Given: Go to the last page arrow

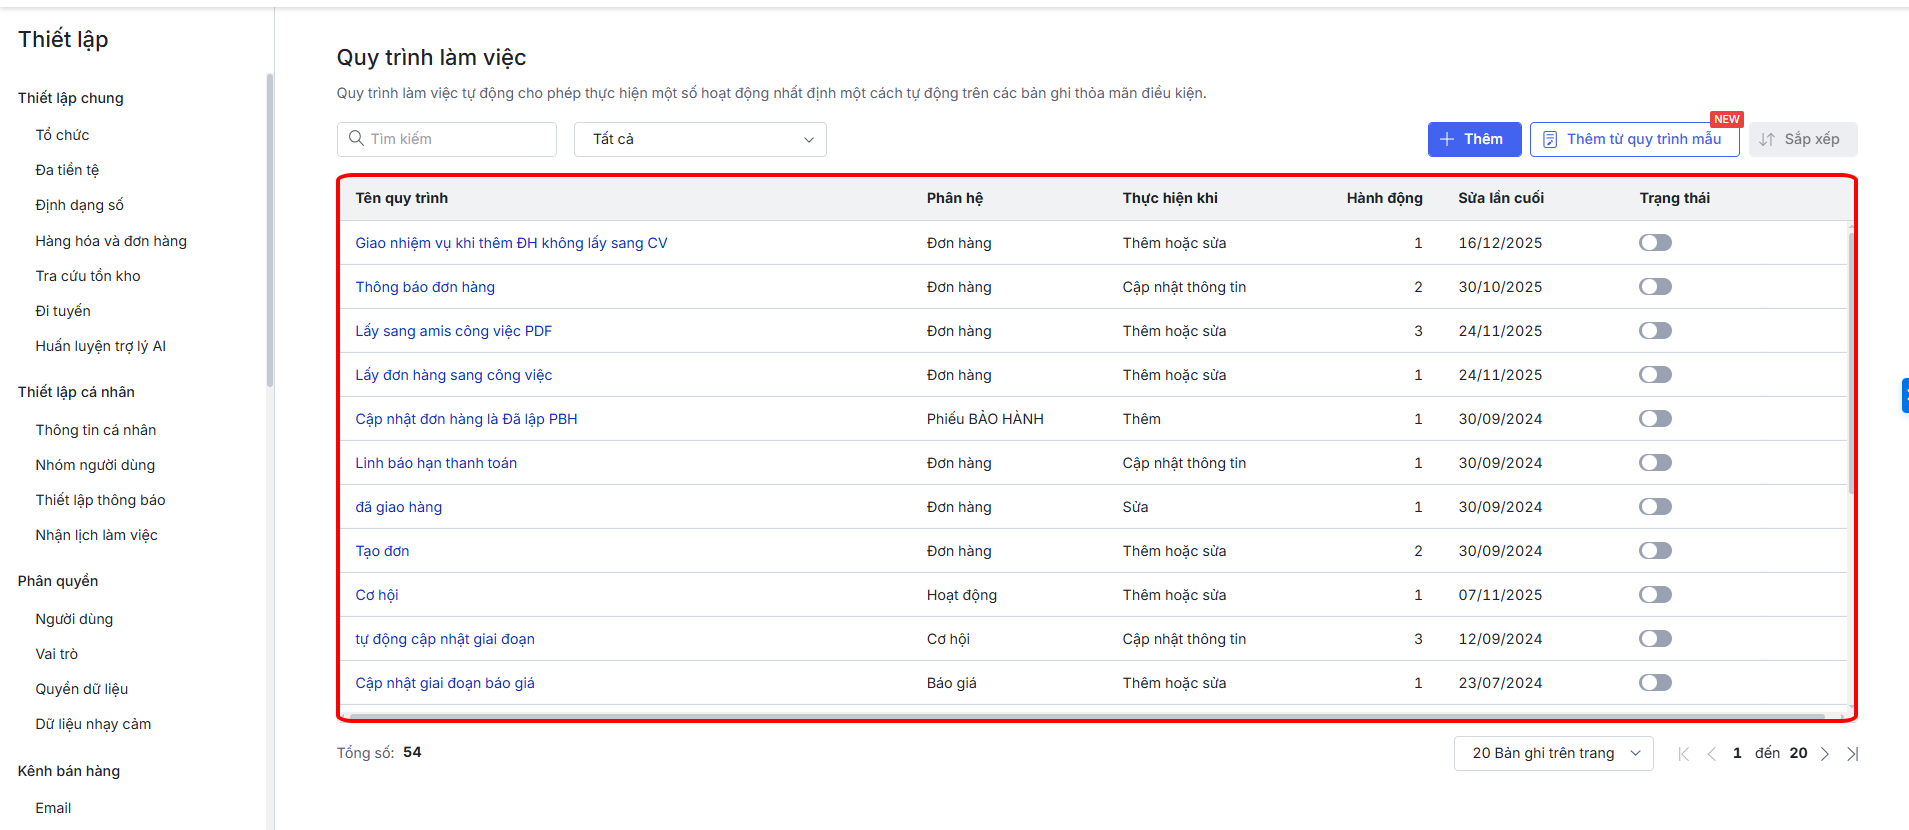Looking at the screenshot, I should pyautogui.click(x=1852, y=754).
